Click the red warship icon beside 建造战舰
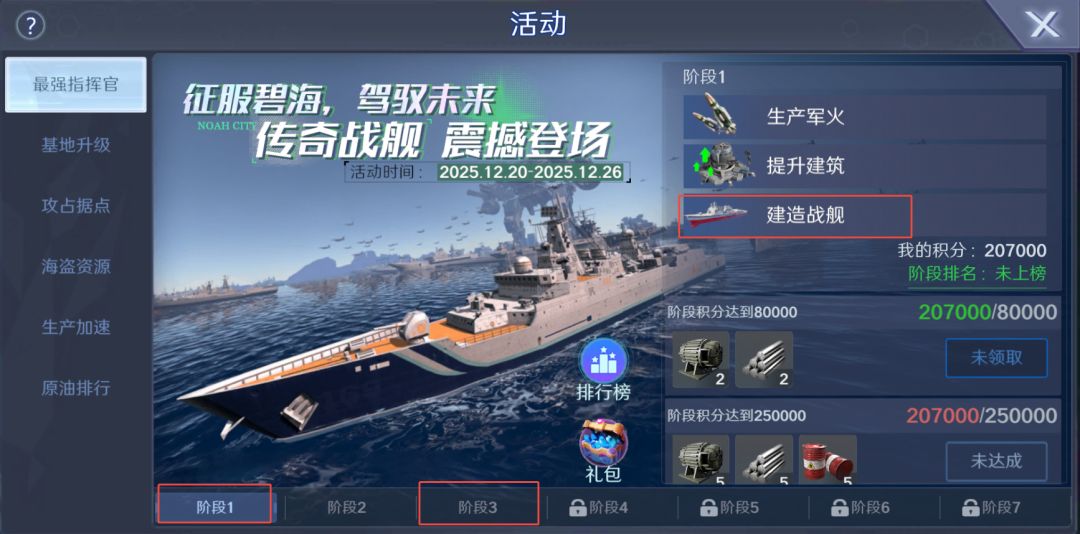Viewport: 1080px width, 534px height. (x=715, y=215)
